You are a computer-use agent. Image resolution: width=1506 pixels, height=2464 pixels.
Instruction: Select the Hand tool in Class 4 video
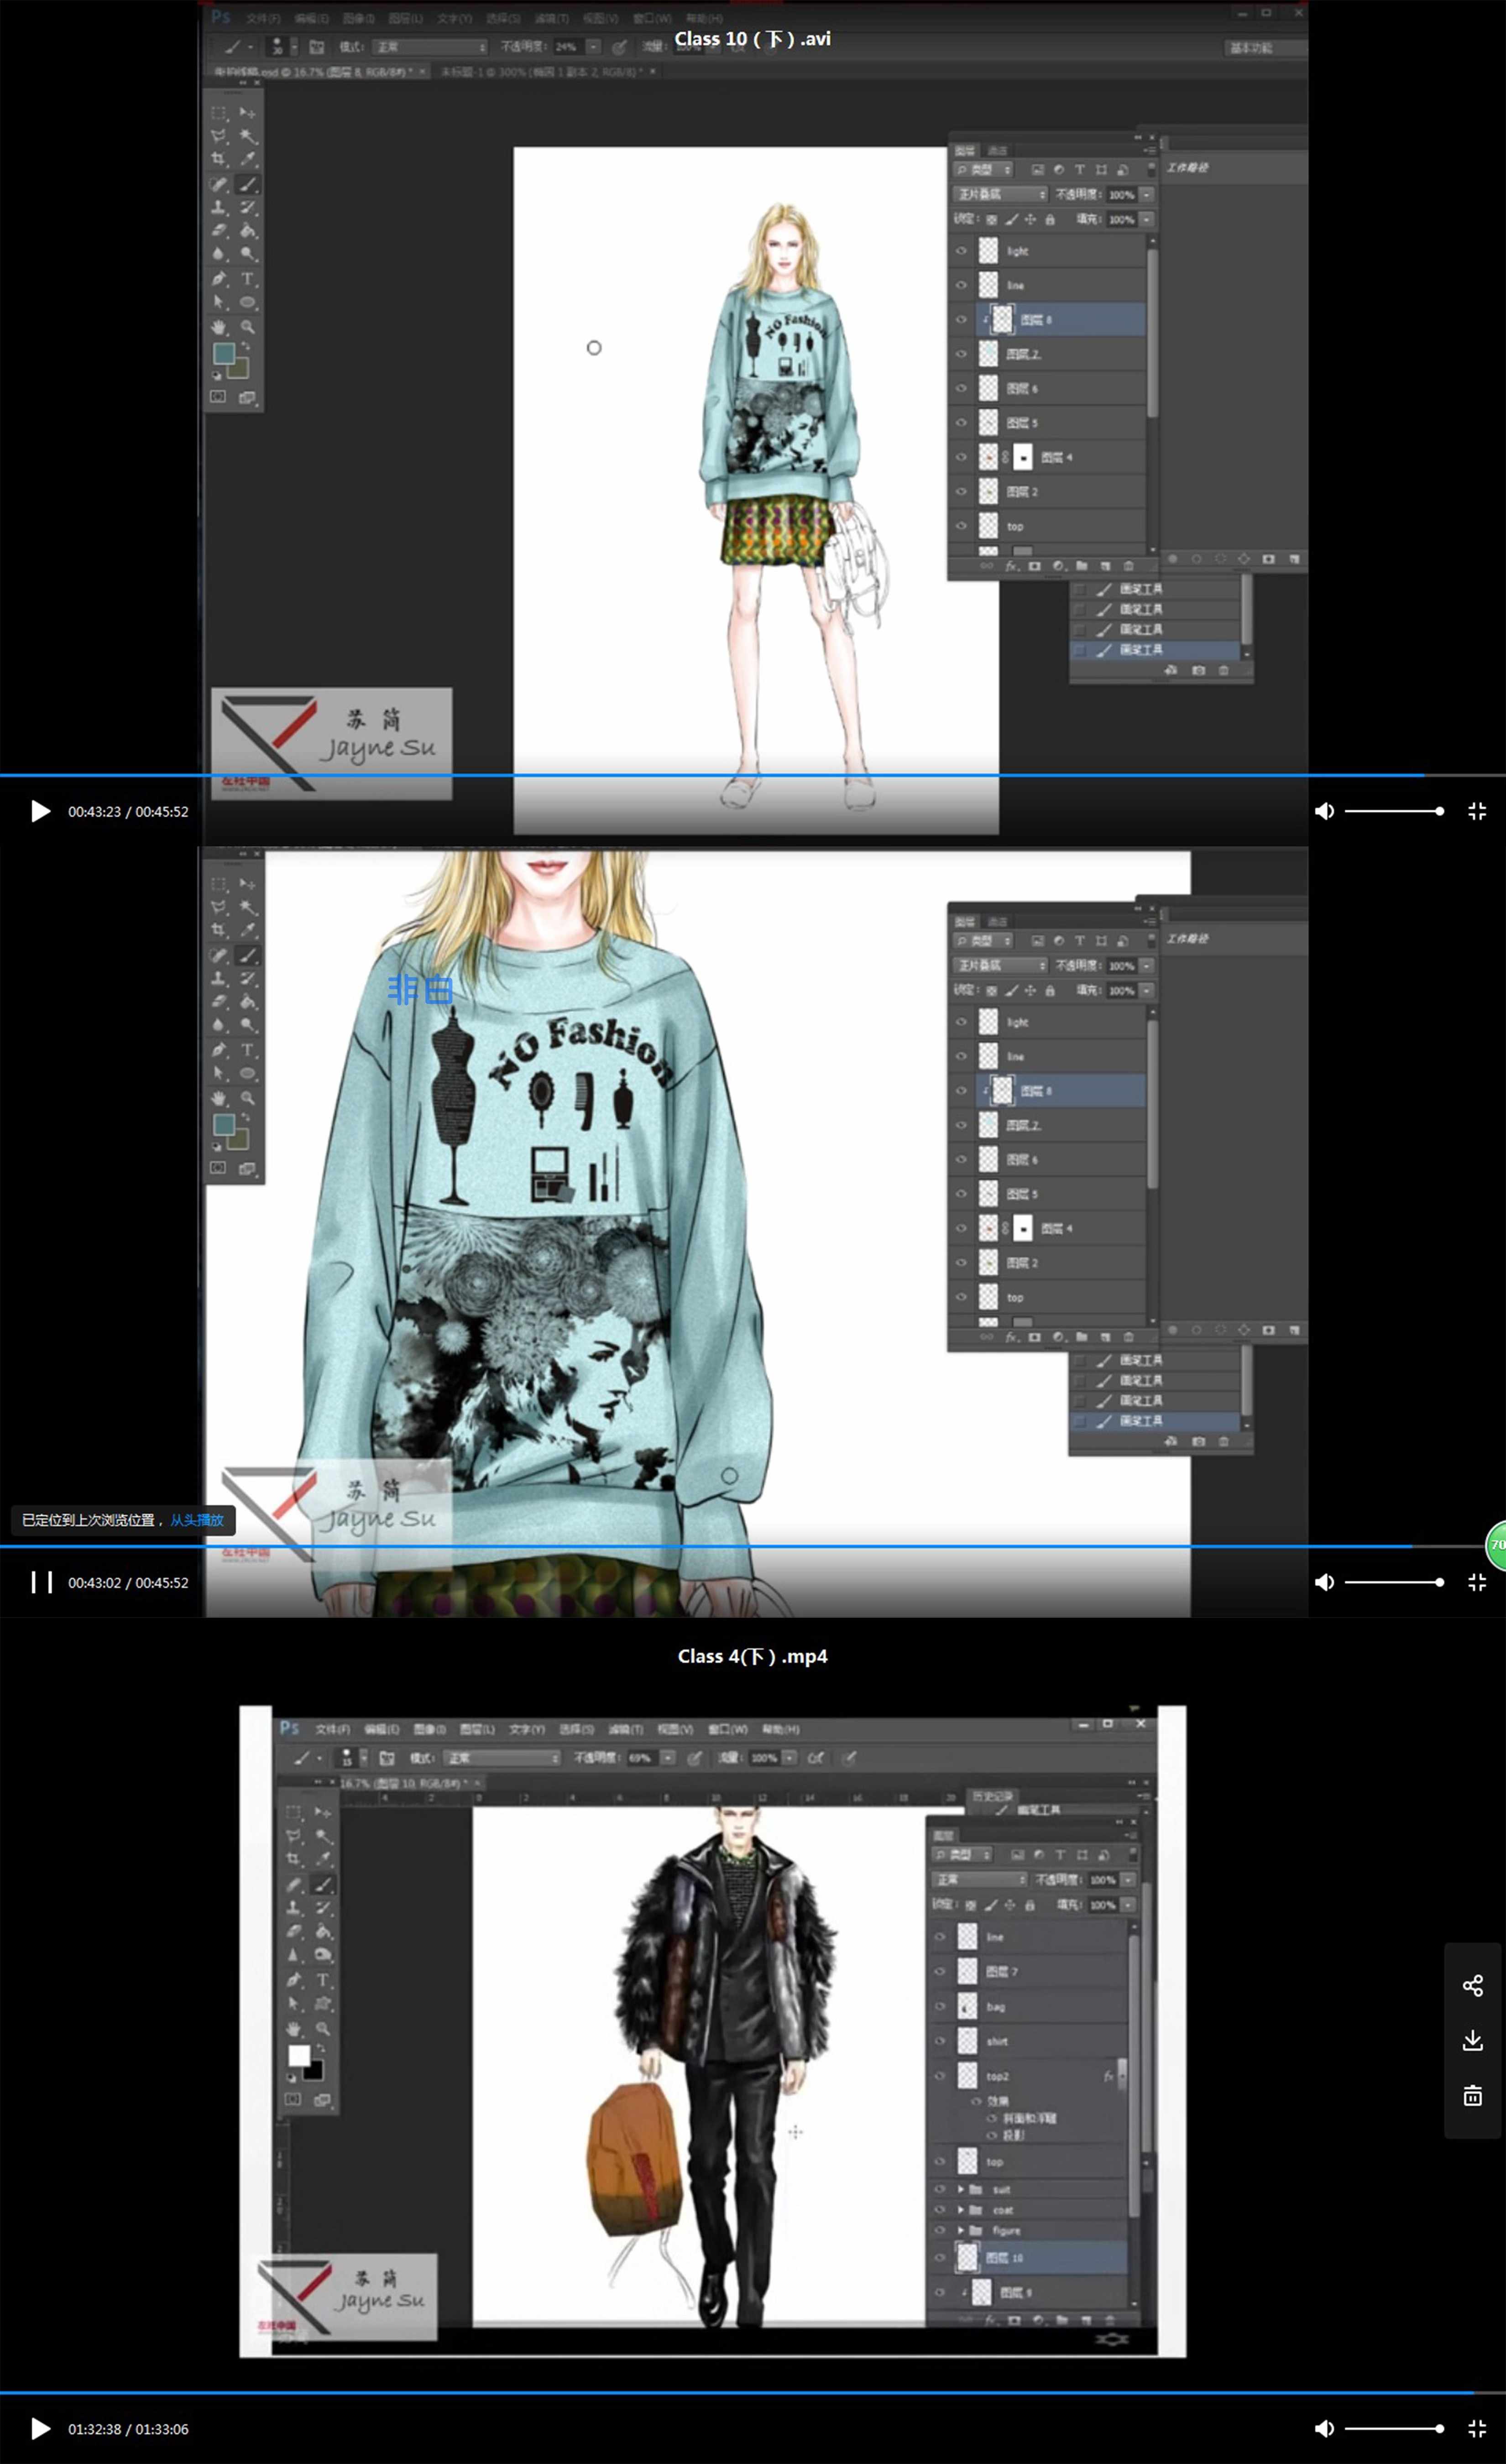tap(294, 2029)
